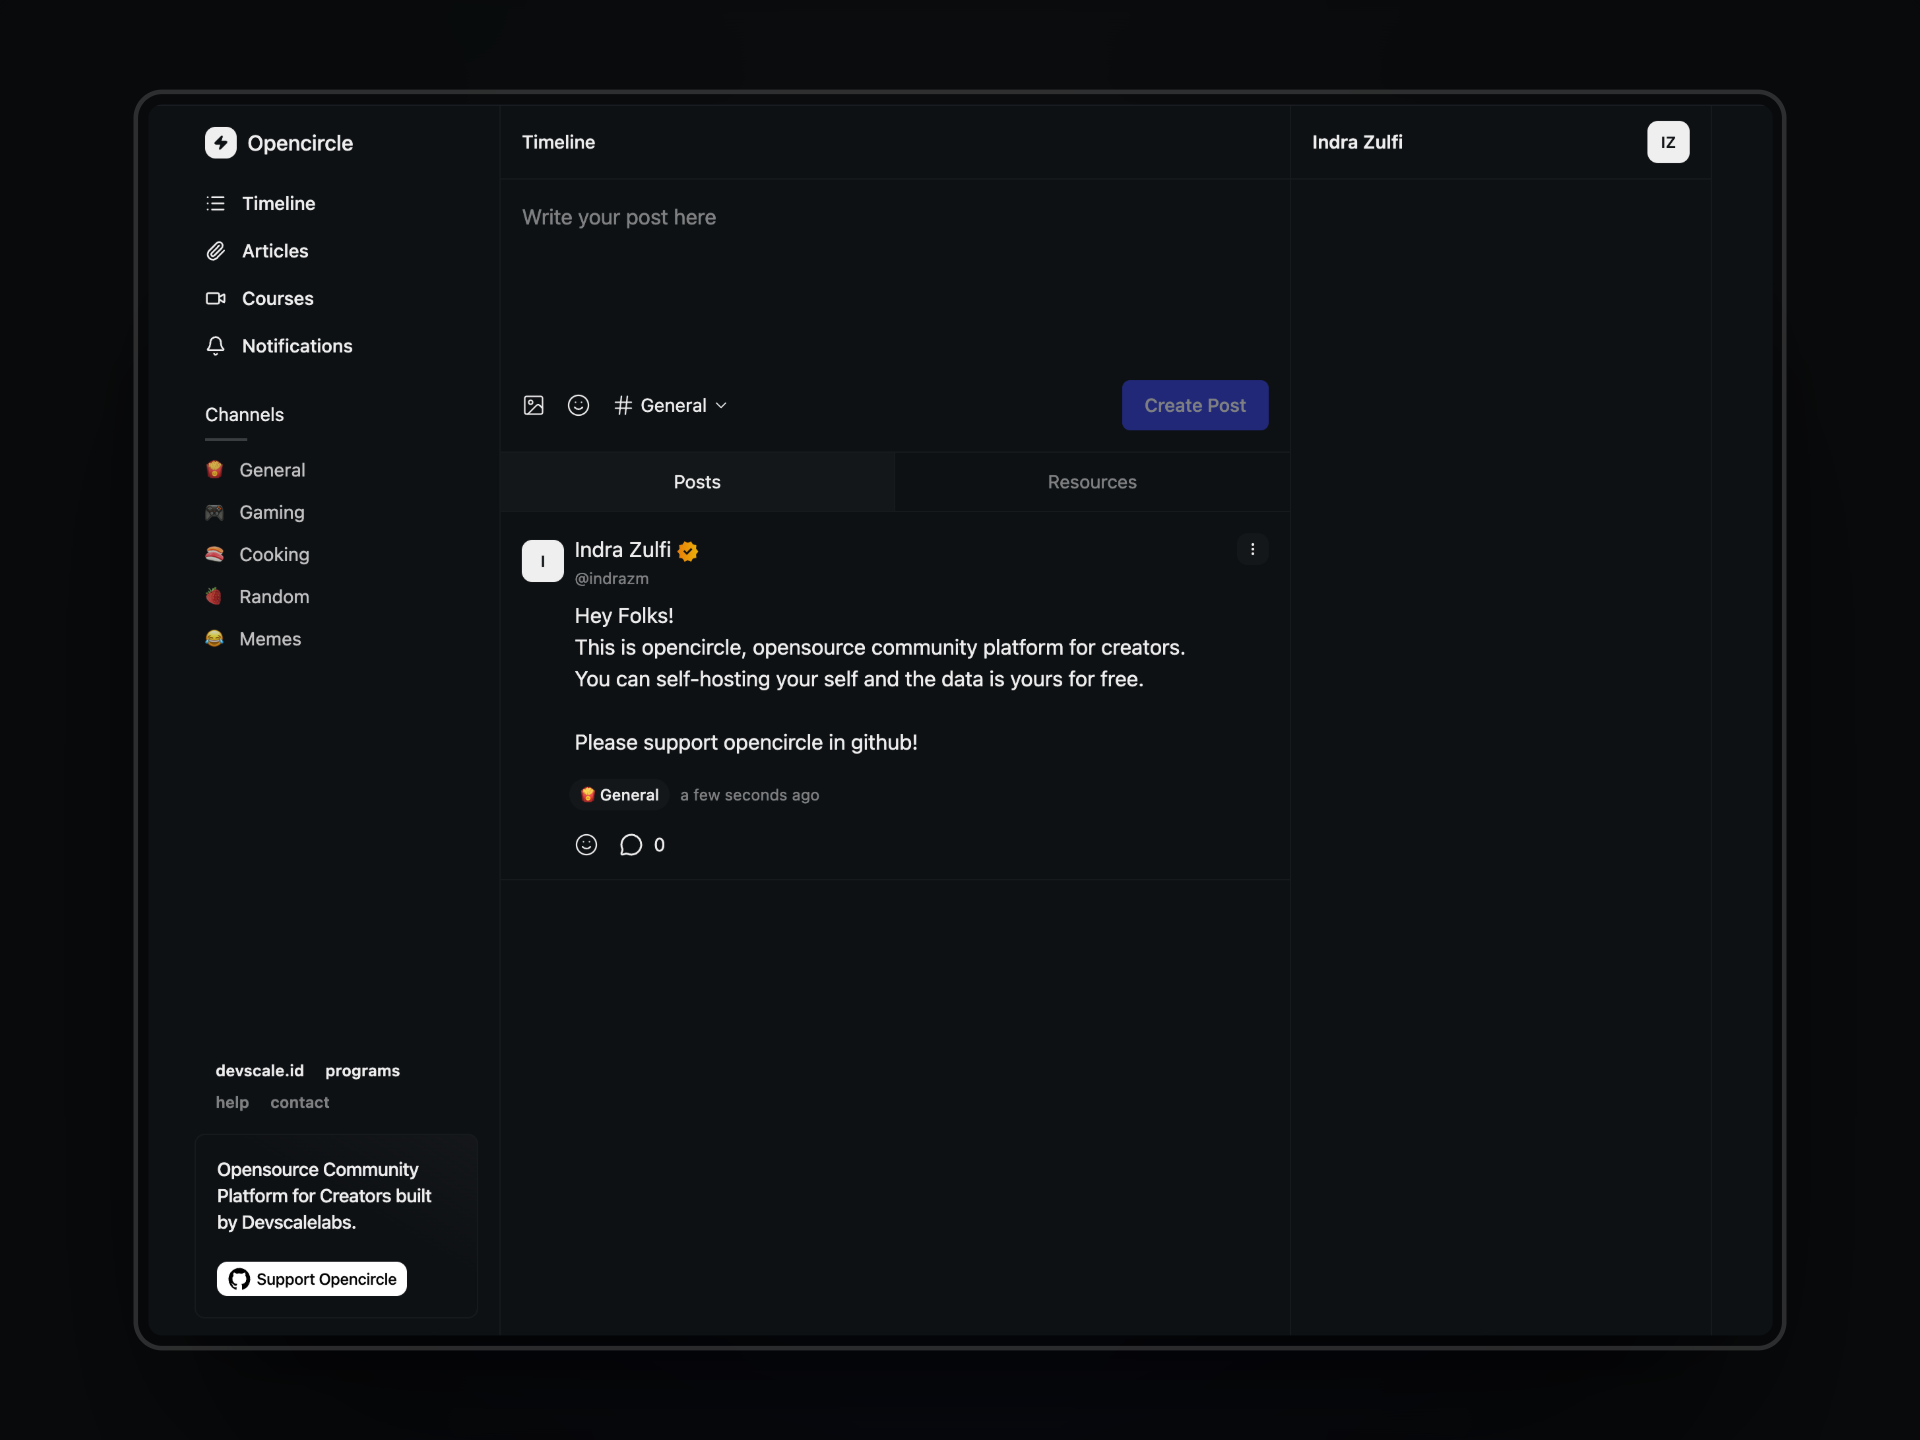The width and height of the screenshot is (1920, 1440).
Task: Add an emoji reaction to Indra's post
Action: pos(586,845)
